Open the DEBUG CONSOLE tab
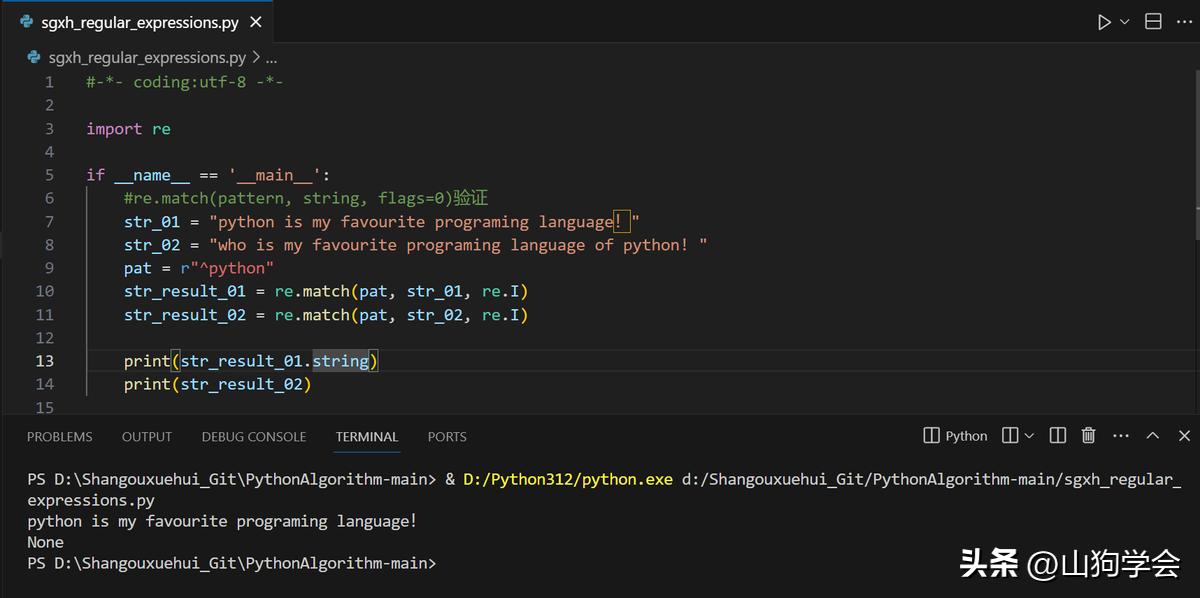The width and height of the screenshot is (1200, 598). point(254,437)
